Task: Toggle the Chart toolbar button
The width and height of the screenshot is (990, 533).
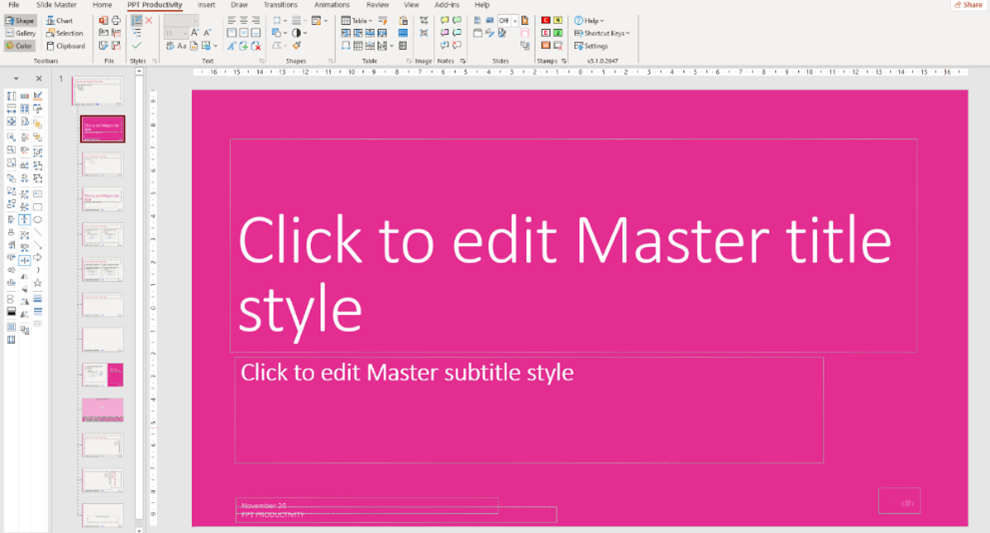Action: pos(60,21)
